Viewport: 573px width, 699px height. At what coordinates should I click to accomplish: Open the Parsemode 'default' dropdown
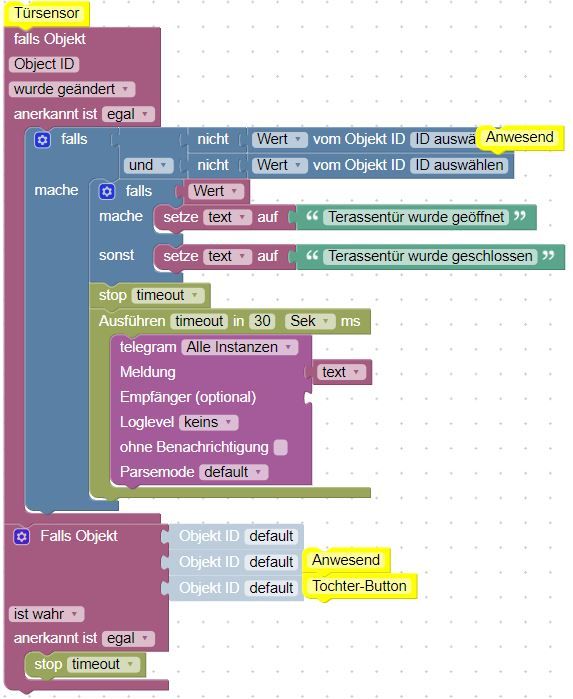pos(233,472)
